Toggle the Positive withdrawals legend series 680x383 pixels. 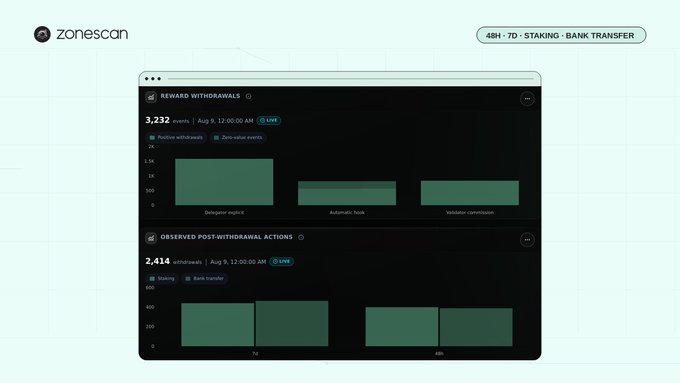(176, 137)
